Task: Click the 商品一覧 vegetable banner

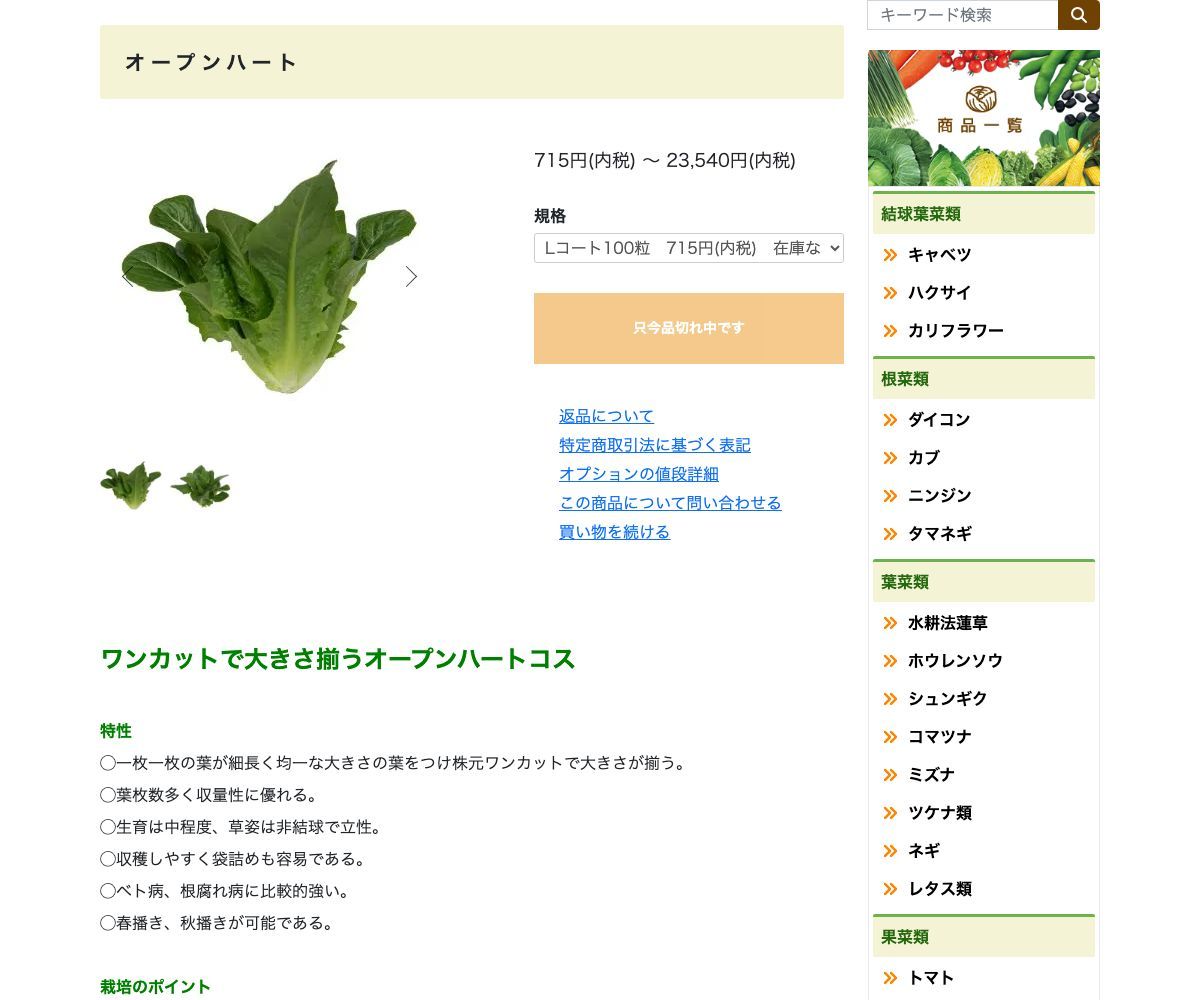Action: point(983,118)
